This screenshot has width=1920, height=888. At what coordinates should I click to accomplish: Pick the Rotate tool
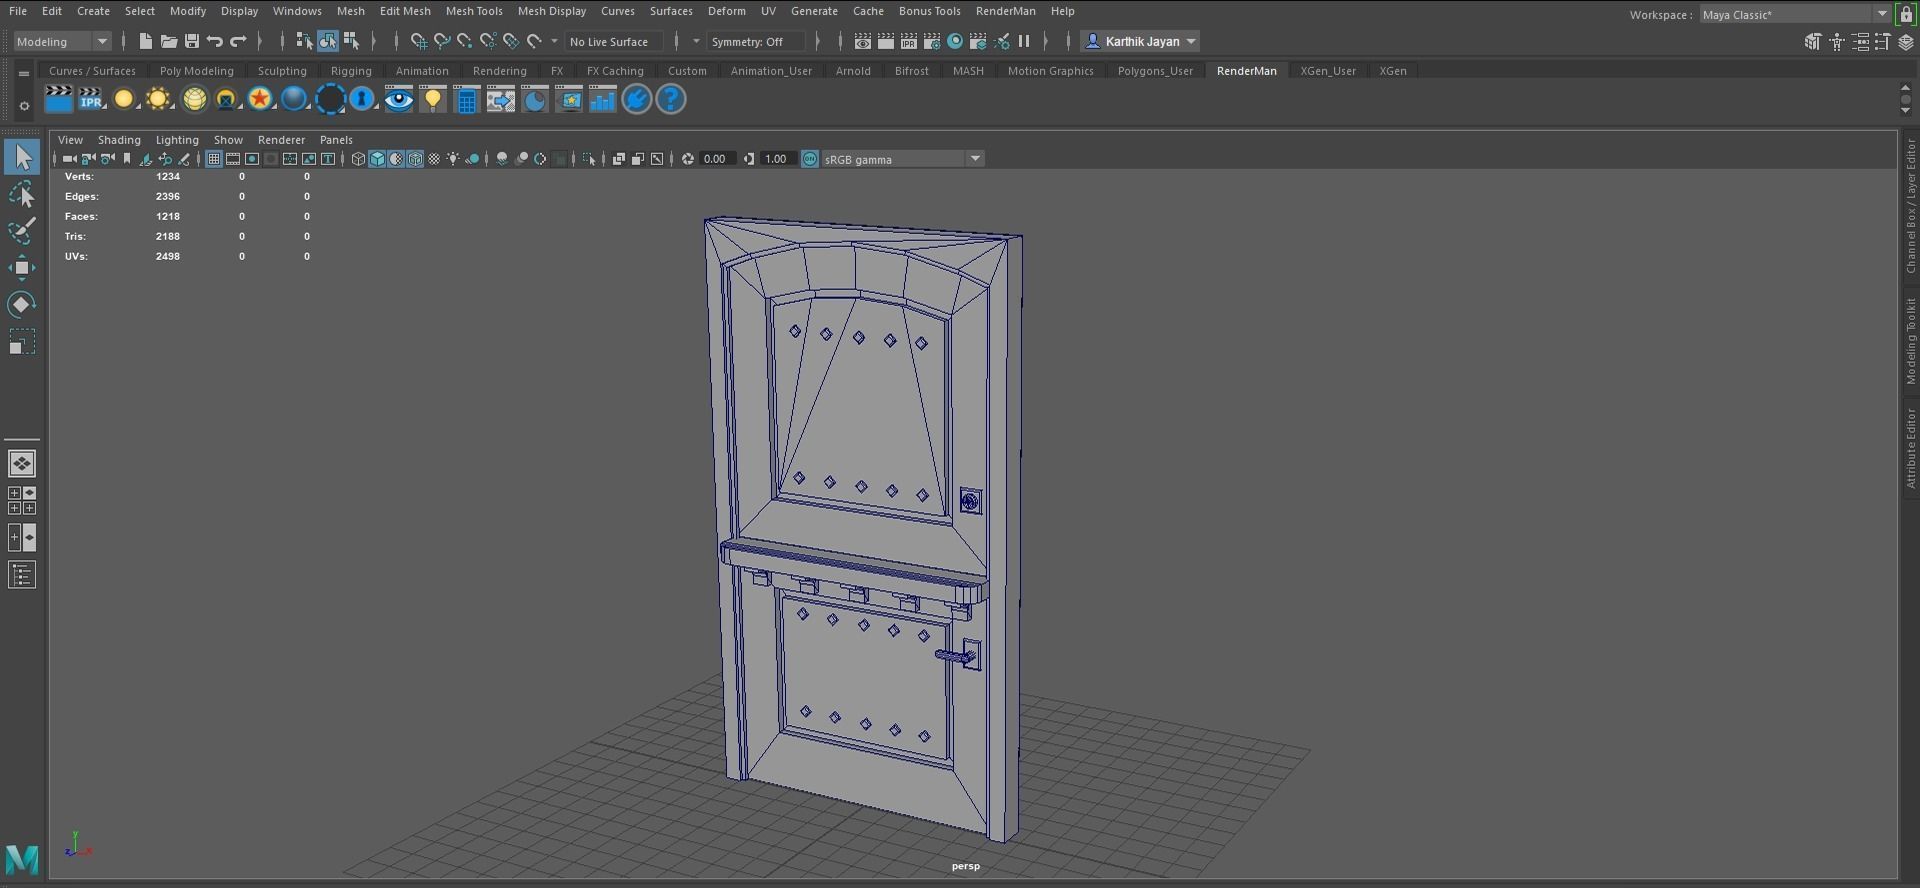coord(22,304)
